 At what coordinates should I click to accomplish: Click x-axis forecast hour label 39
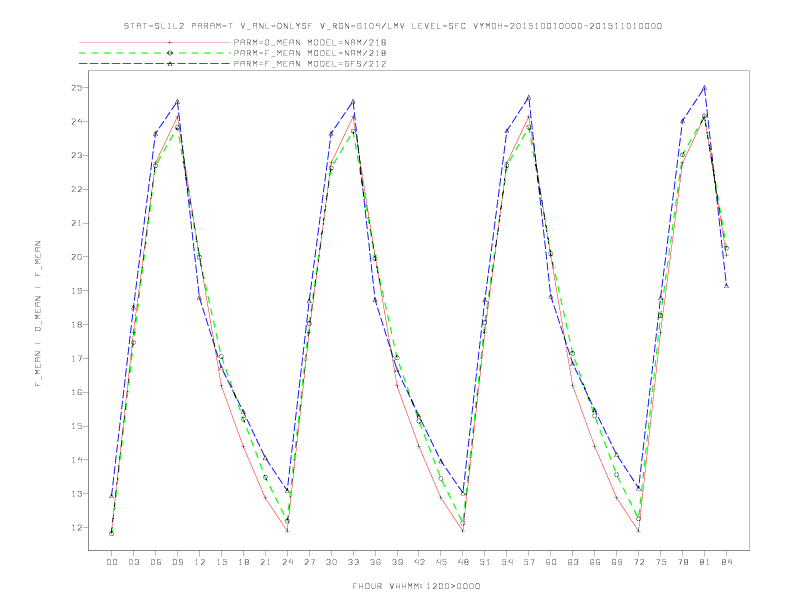pyautogui.click(x=397, y=562)
